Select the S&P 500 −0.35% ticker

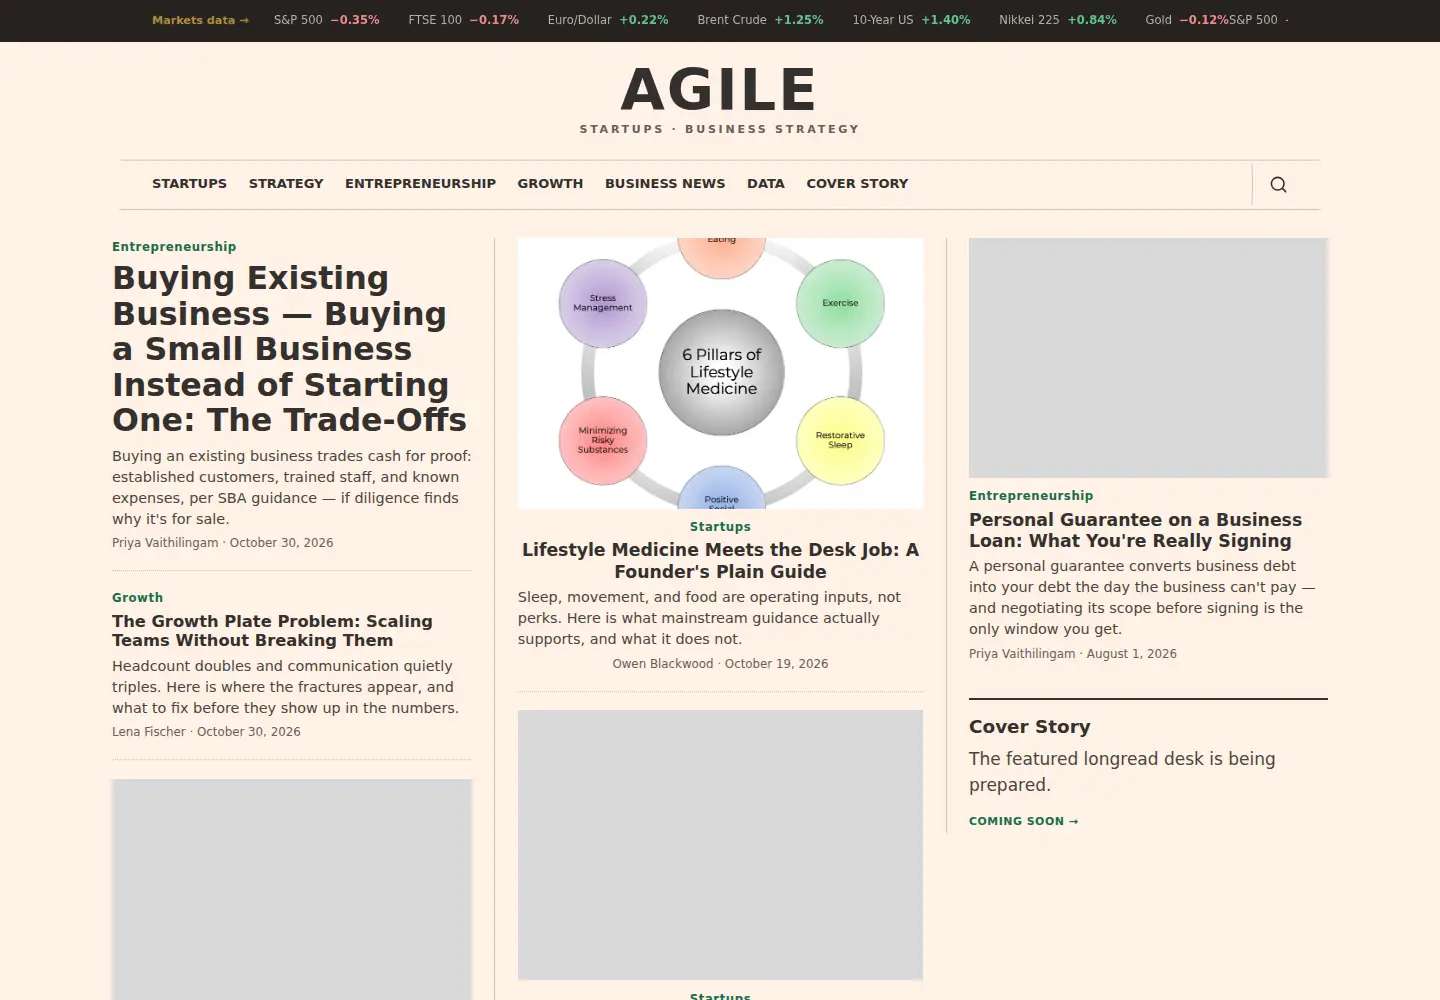pos(326,20)
